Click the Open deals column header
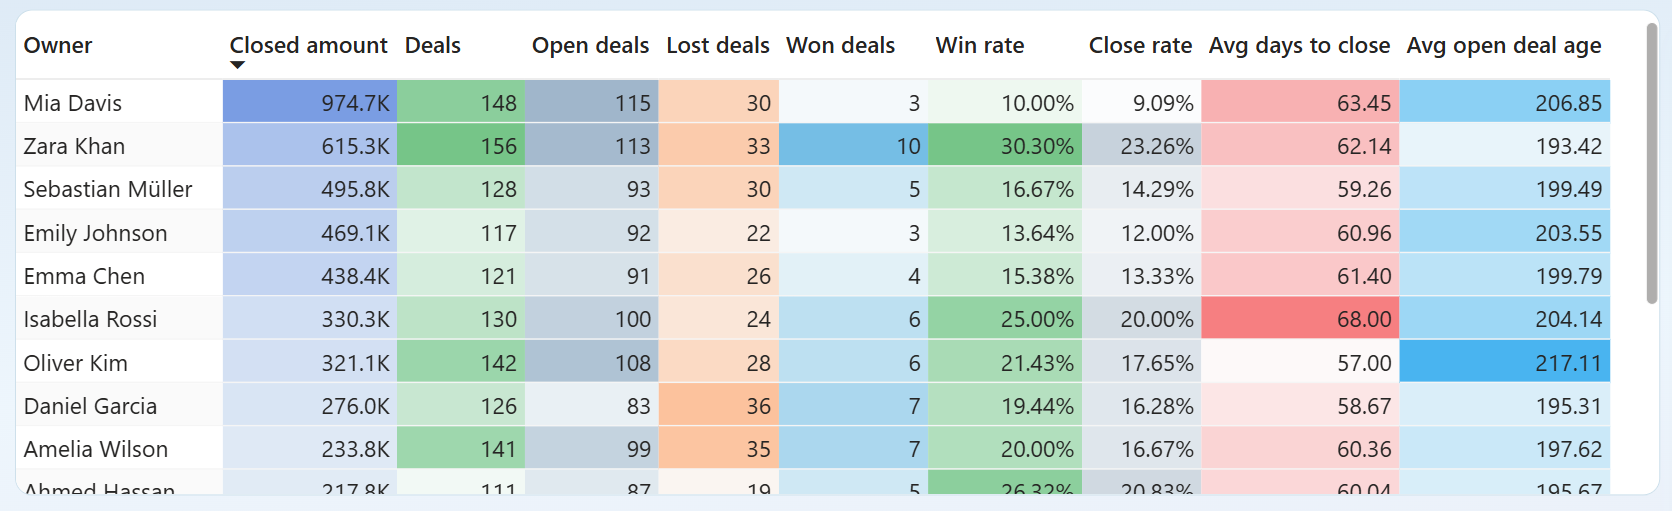The height and width of the screenshot is (511, 1672). [x=590, y=45]
